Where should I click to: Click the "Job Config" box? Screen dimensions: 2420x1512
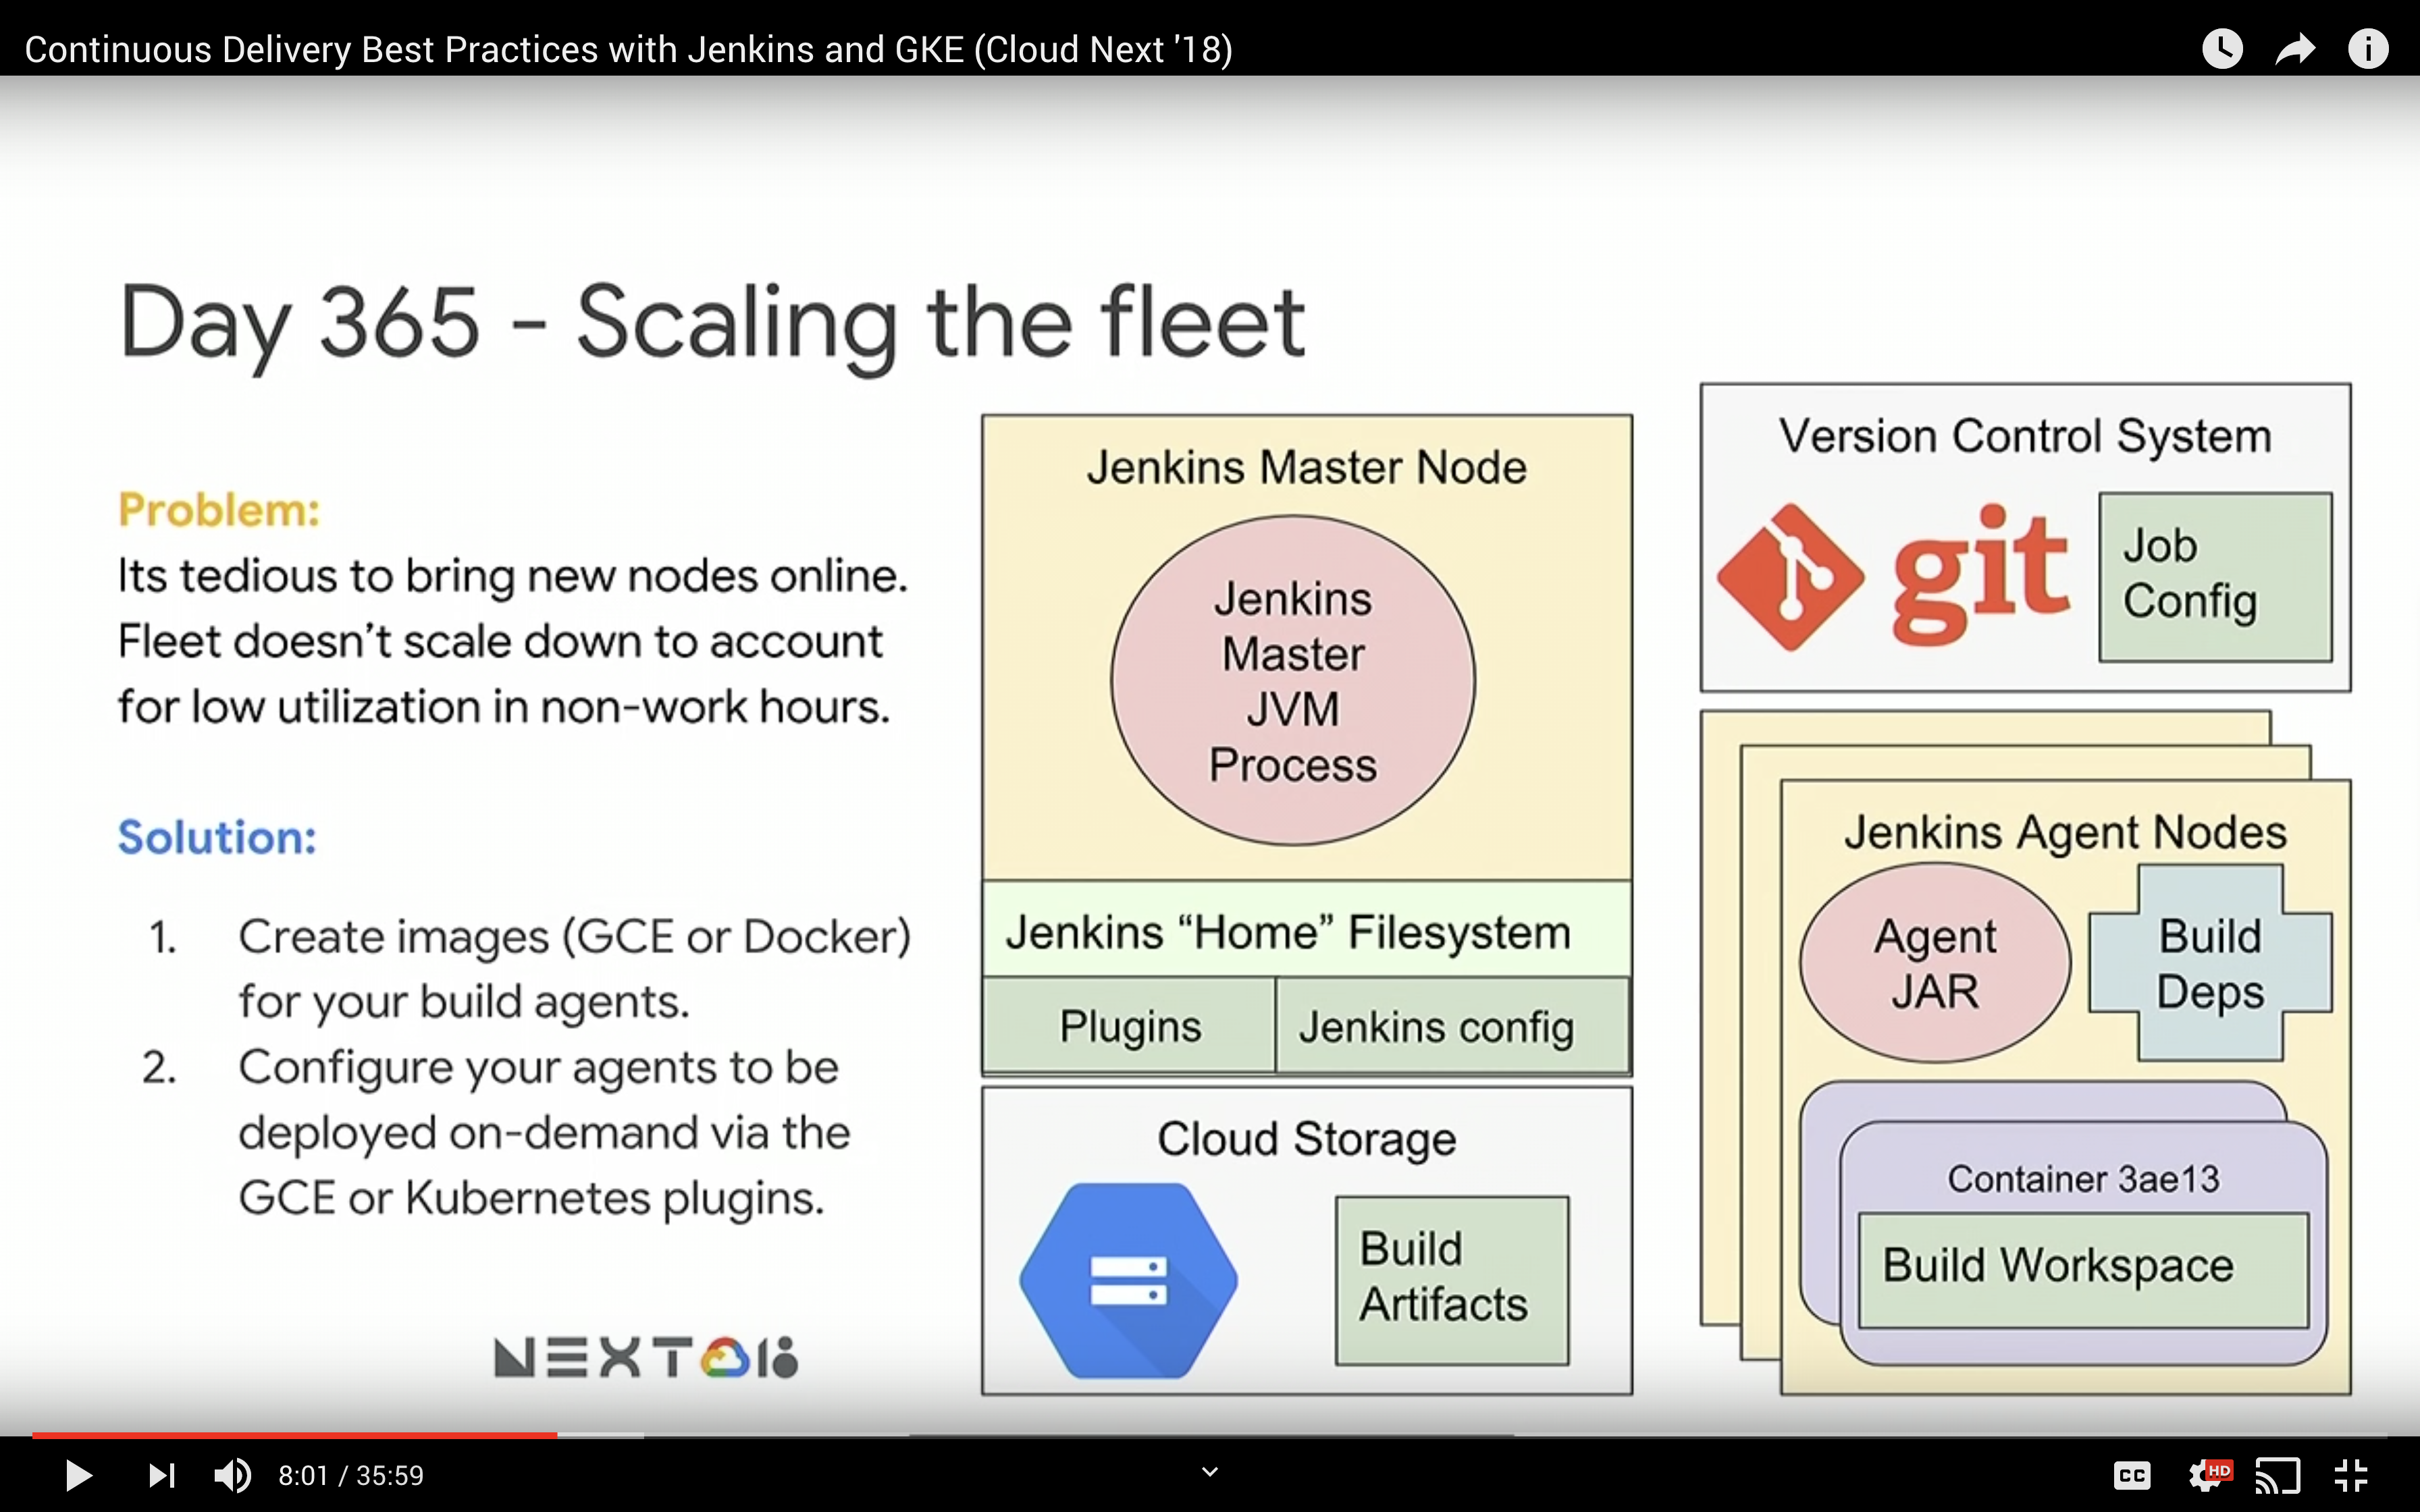pyautogui.click(x=2216, y=577)
